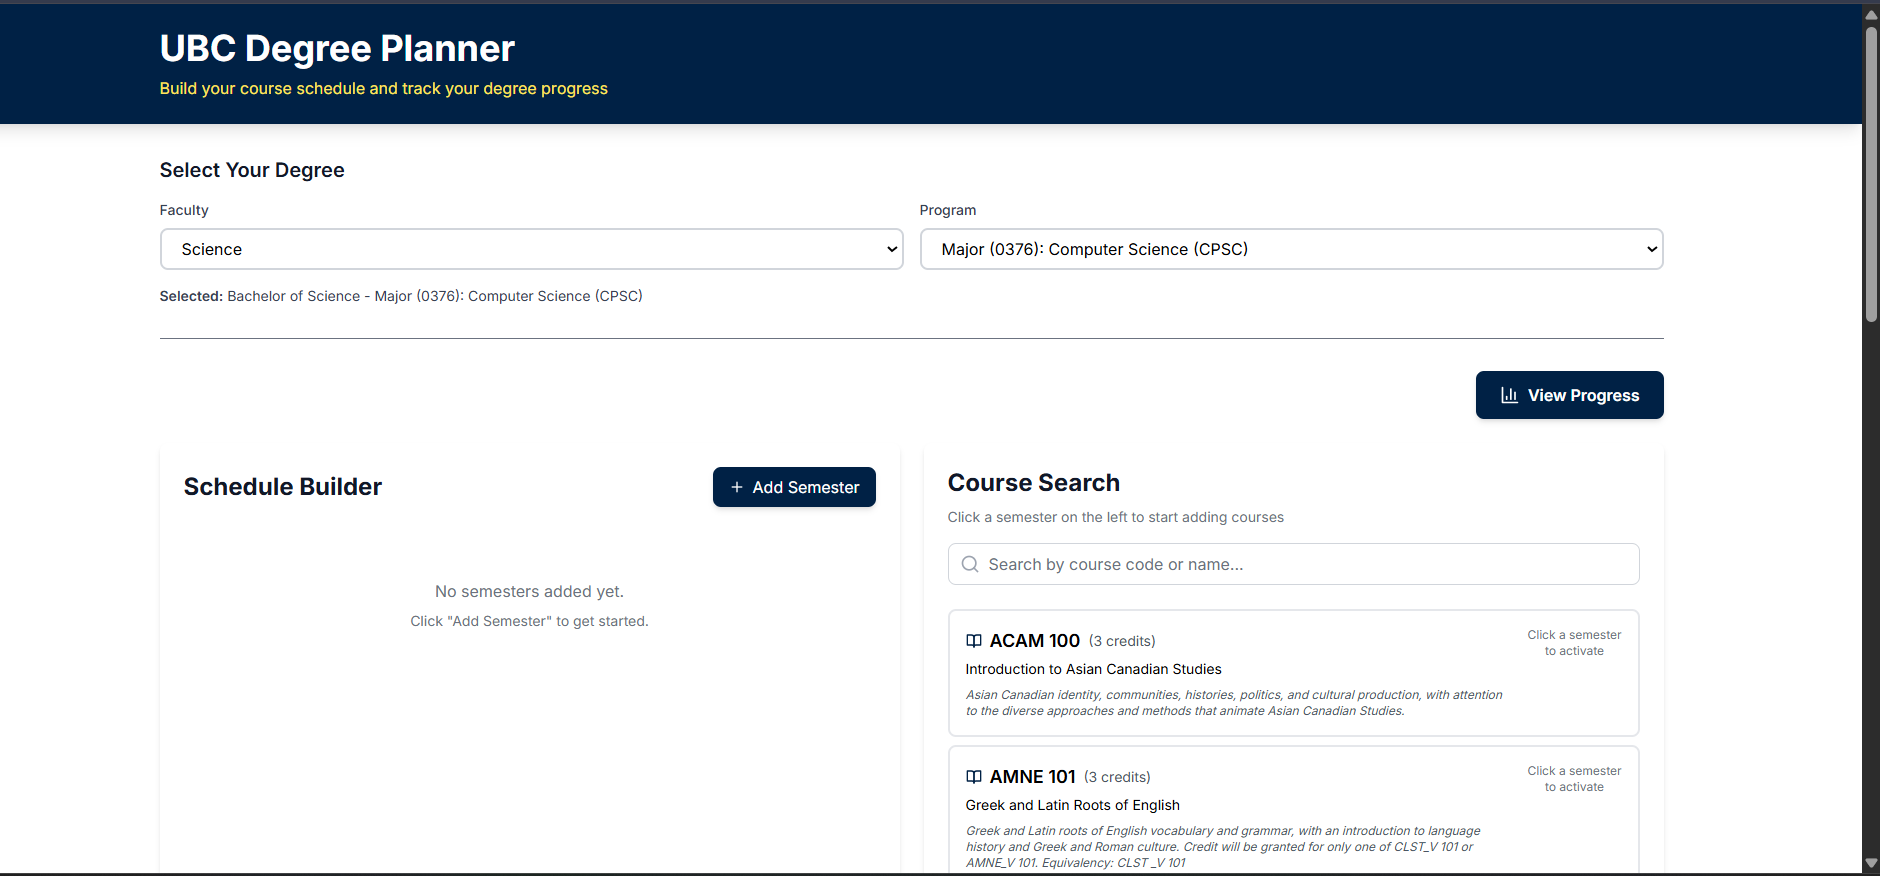Screen dimensions: 1880x876
Task: Open the Faculty dropdown showing Science
Action: 532,249
